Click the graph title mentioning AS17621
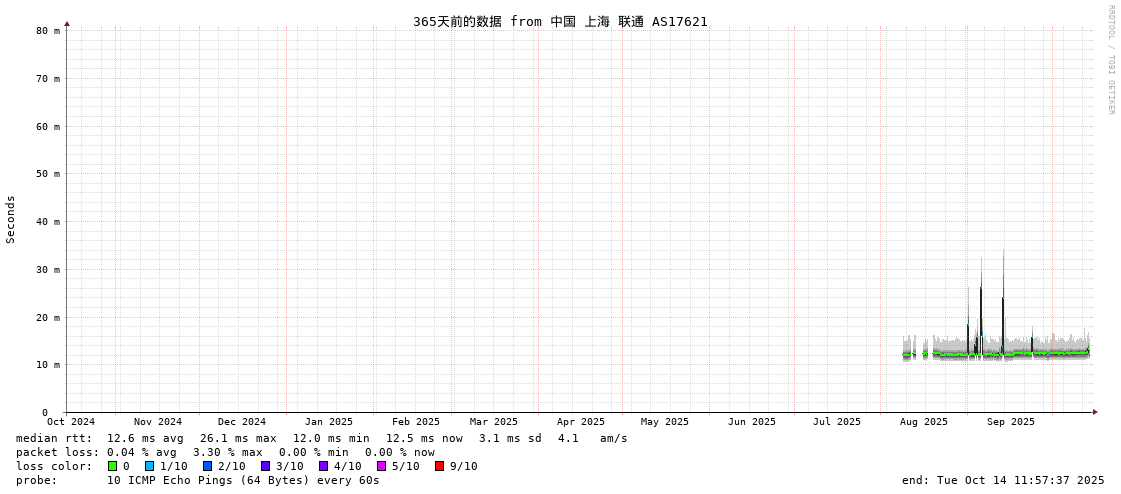The image size is (1121, 494). (x=560, y=21)
